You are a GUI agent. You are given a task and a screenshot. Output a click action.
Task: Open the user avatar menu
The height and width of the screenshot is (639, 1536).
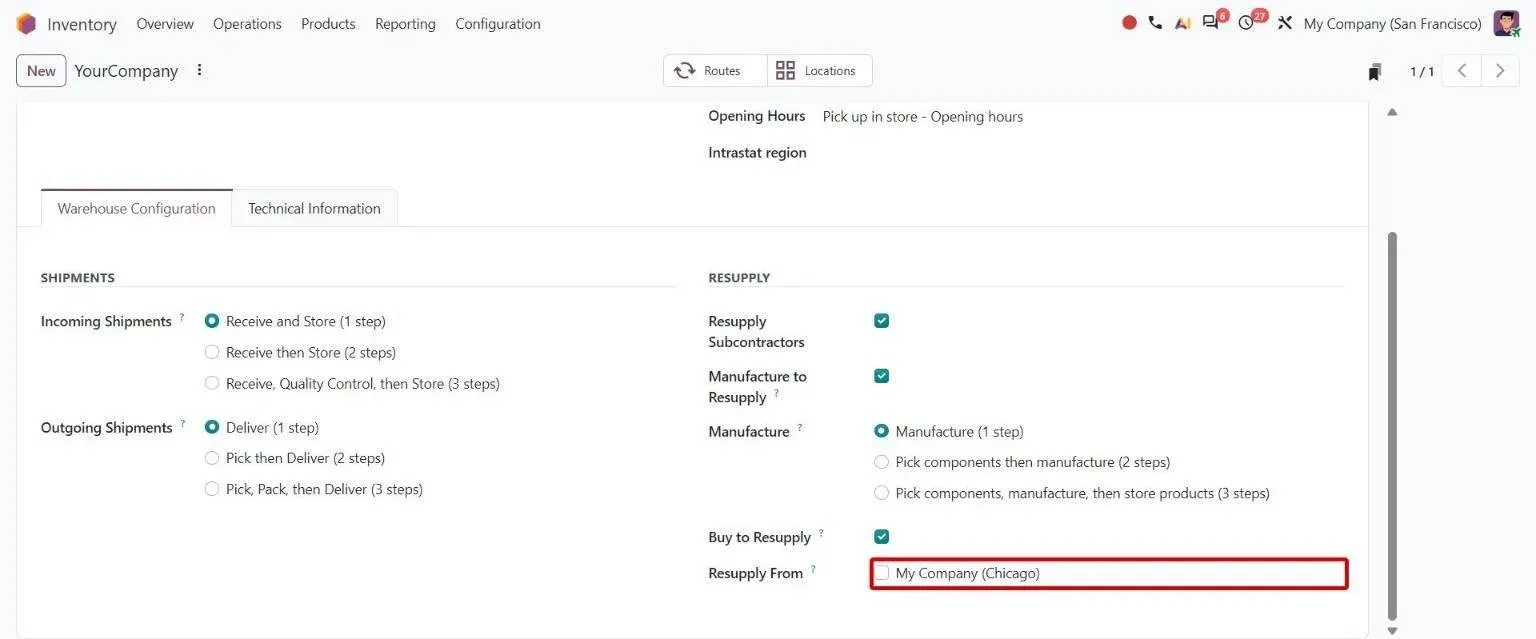point(1506,23)
